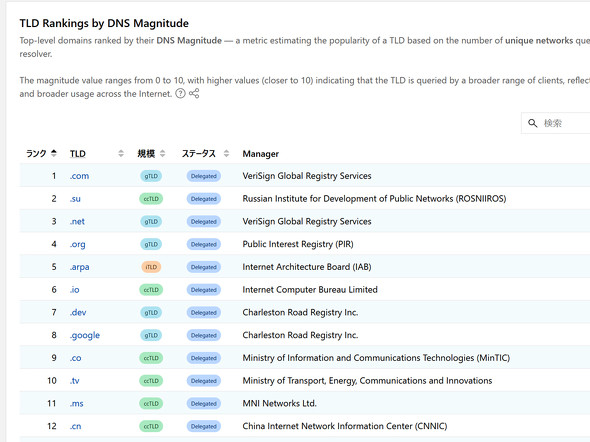Viewport: 590px width, 442px height.
Task: Click the search magnifier icon
Action: click(x=532, y=123)
